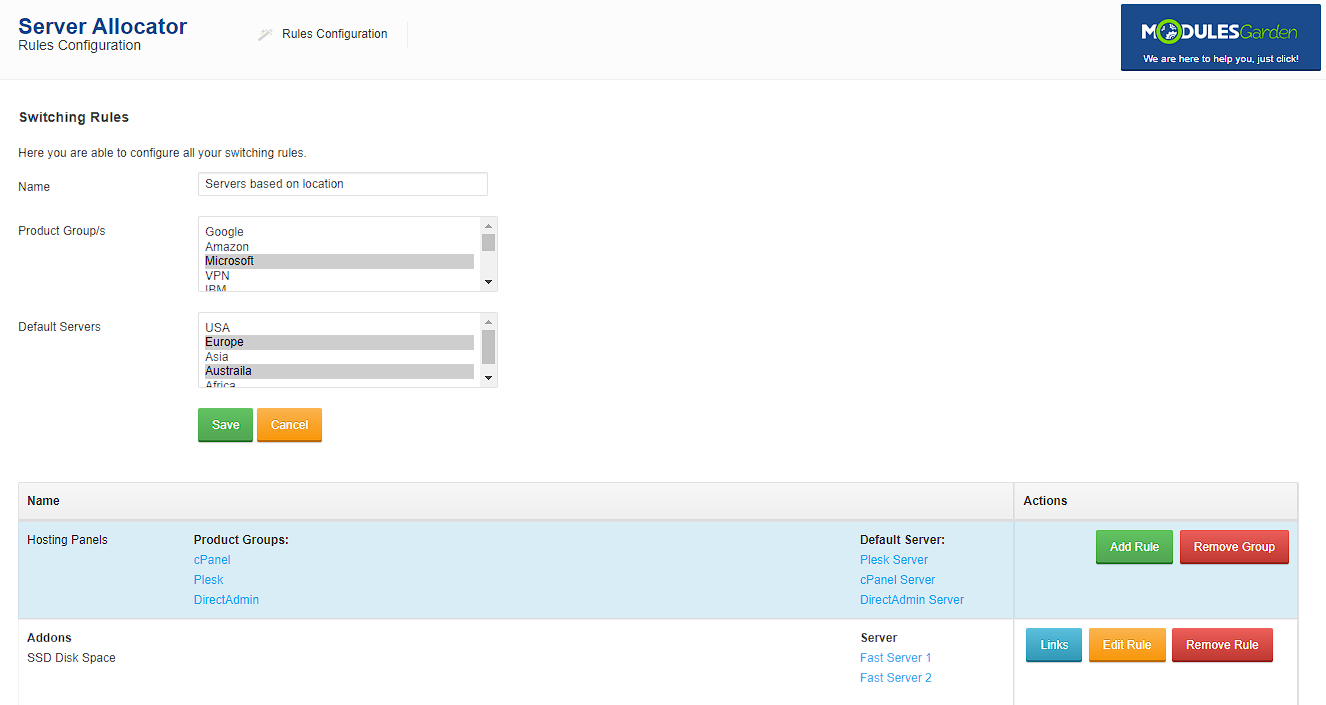This screenshot has height=705, width=1326.
Task: Click Product Groups list scroll-down arrow
Action: [488, 282]
